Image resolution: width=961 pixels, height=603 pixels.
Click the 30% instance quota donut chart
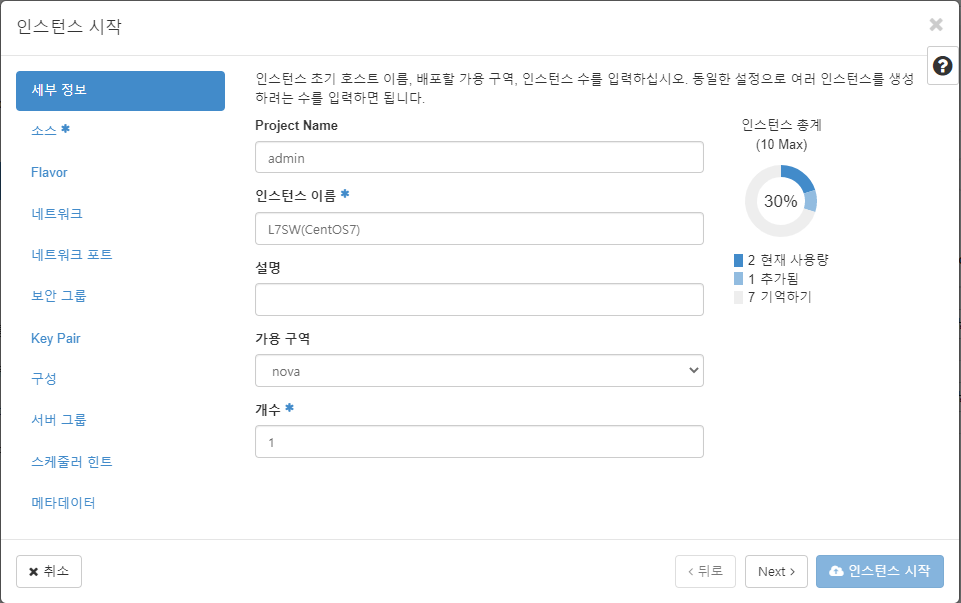(781, 201)
